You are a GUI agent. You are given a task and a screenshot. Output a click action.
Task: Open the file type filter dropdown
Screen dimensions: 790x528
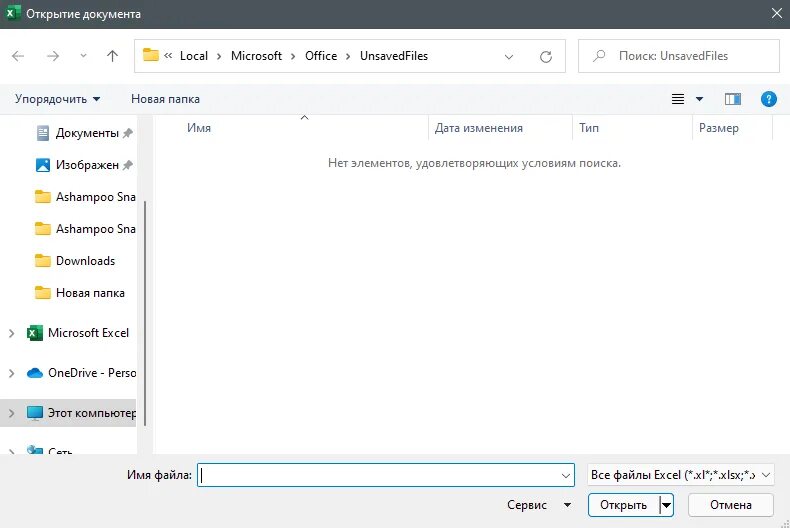pos(680,475)
